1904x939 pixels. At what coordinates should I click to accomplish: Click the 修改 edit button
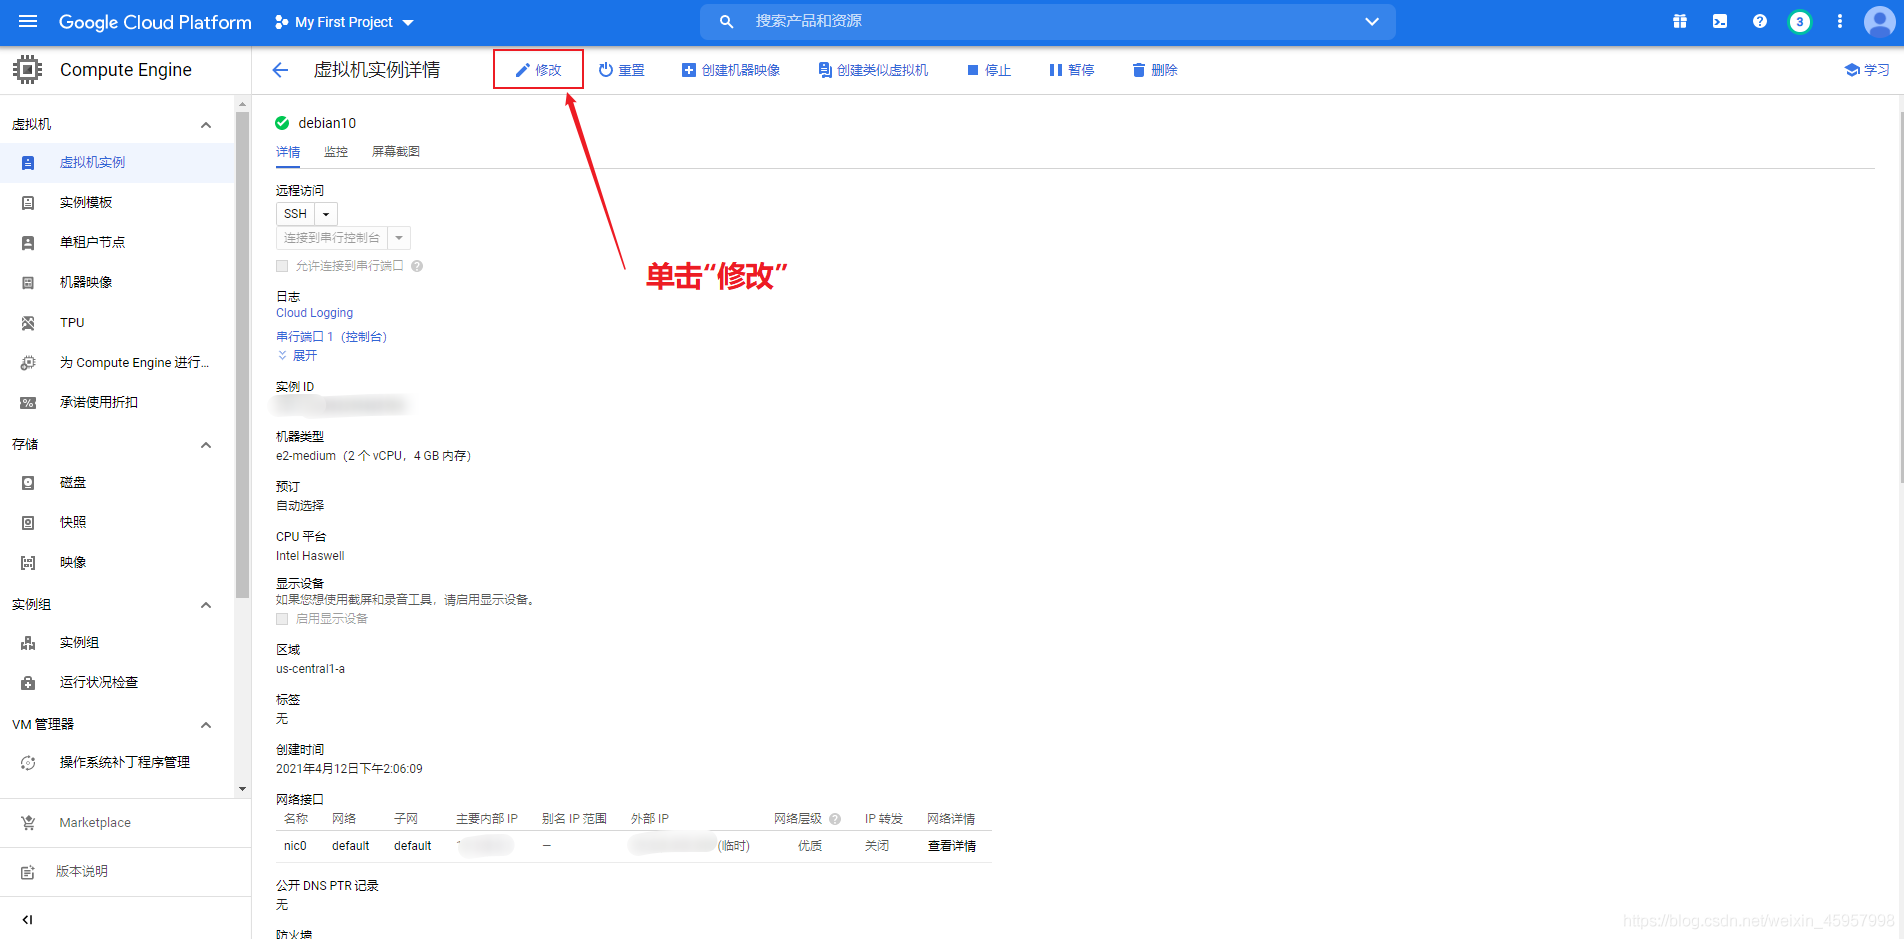coord(538,70)
